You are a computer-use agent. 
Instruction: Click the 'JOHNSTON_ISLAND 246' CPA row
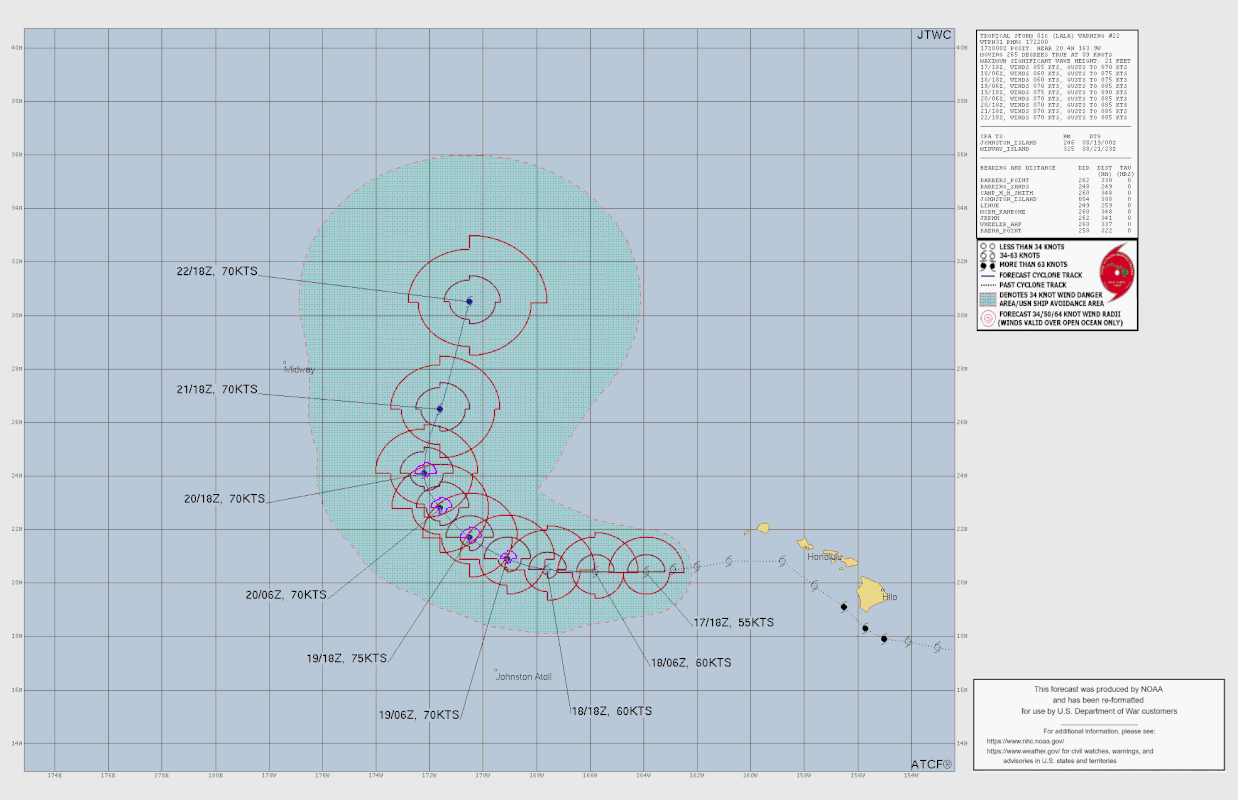(1048, 143)
